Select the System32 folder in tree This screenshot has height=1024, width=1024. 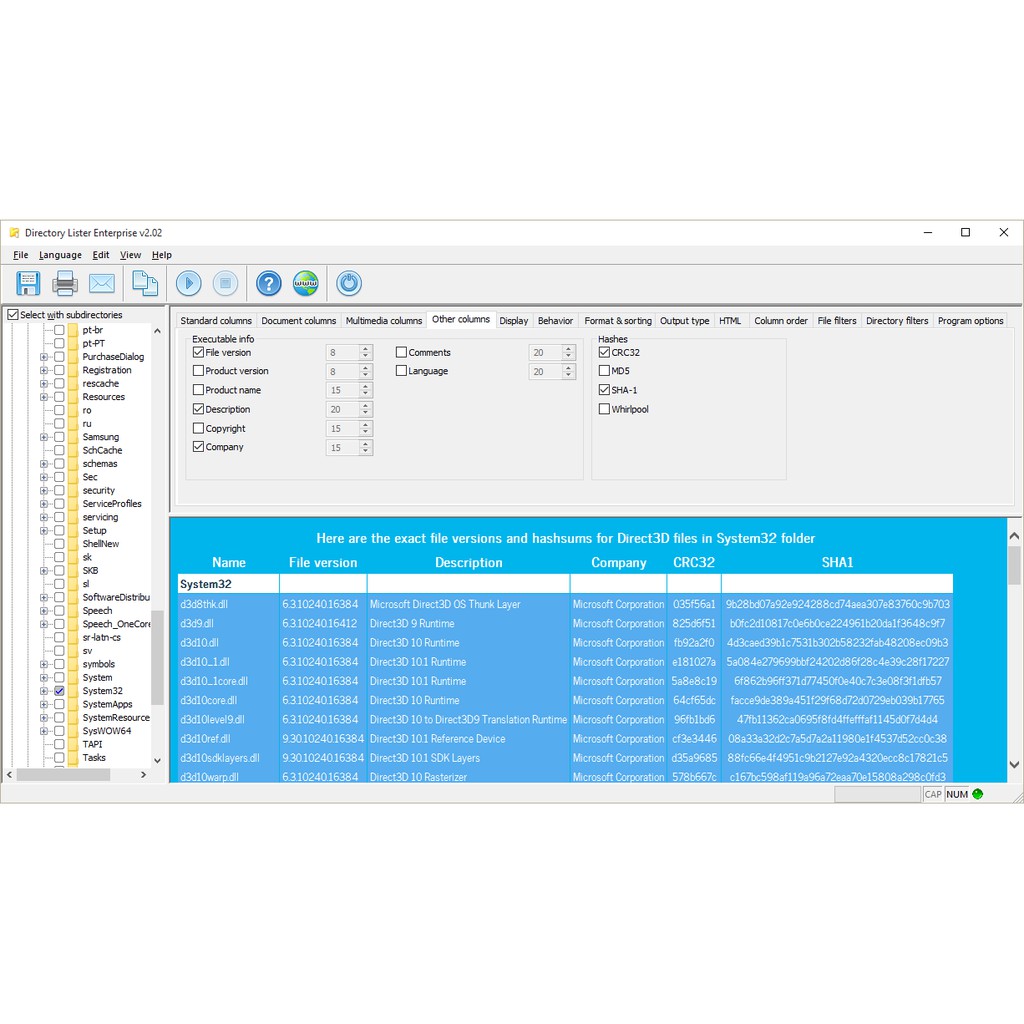102,691
